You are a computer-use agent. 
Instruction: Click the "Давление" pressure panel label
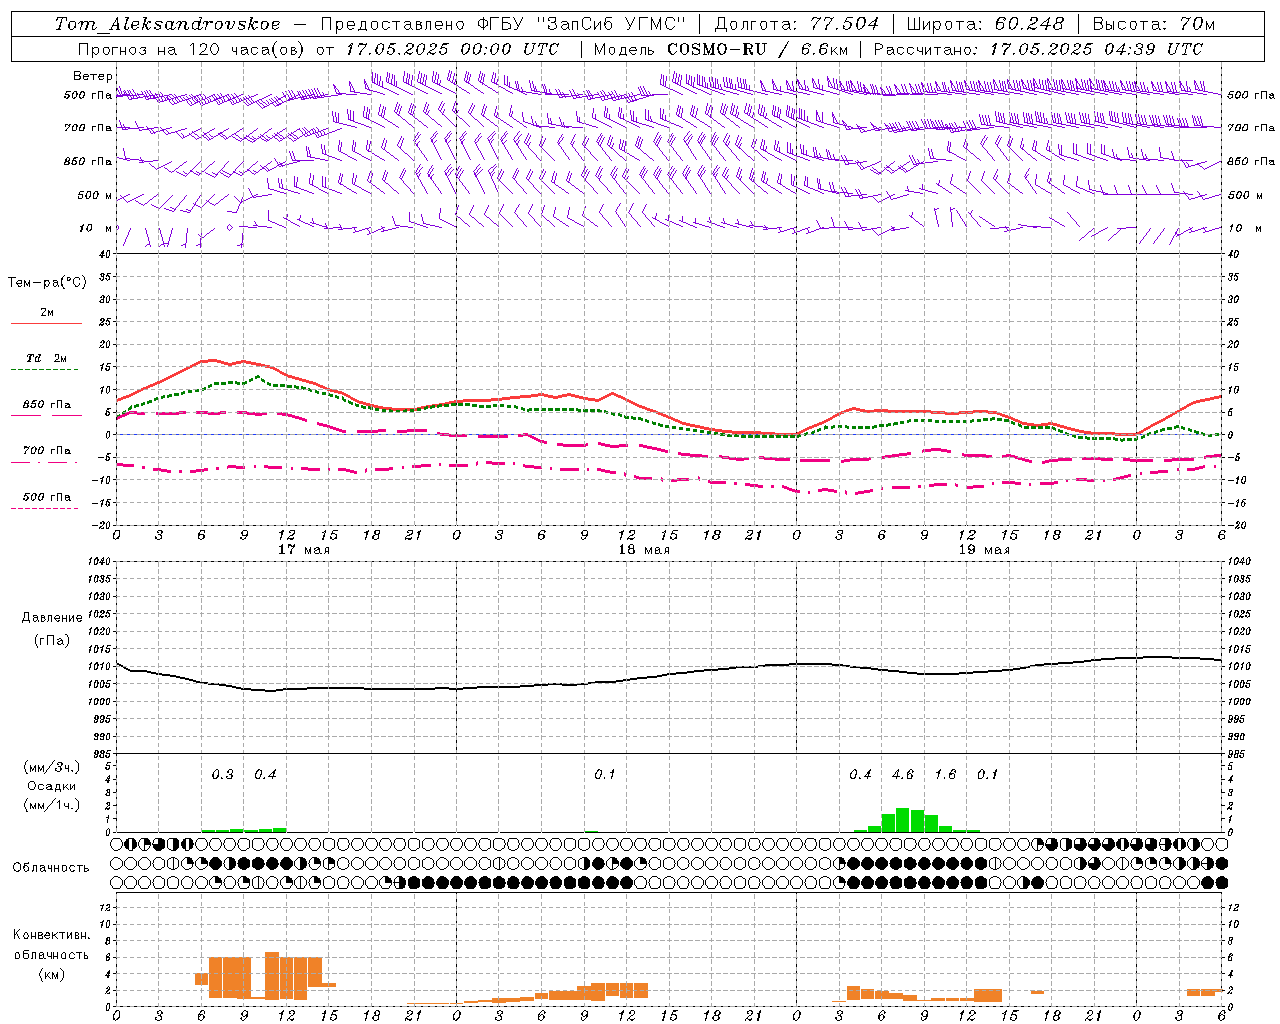coord(52,618)
